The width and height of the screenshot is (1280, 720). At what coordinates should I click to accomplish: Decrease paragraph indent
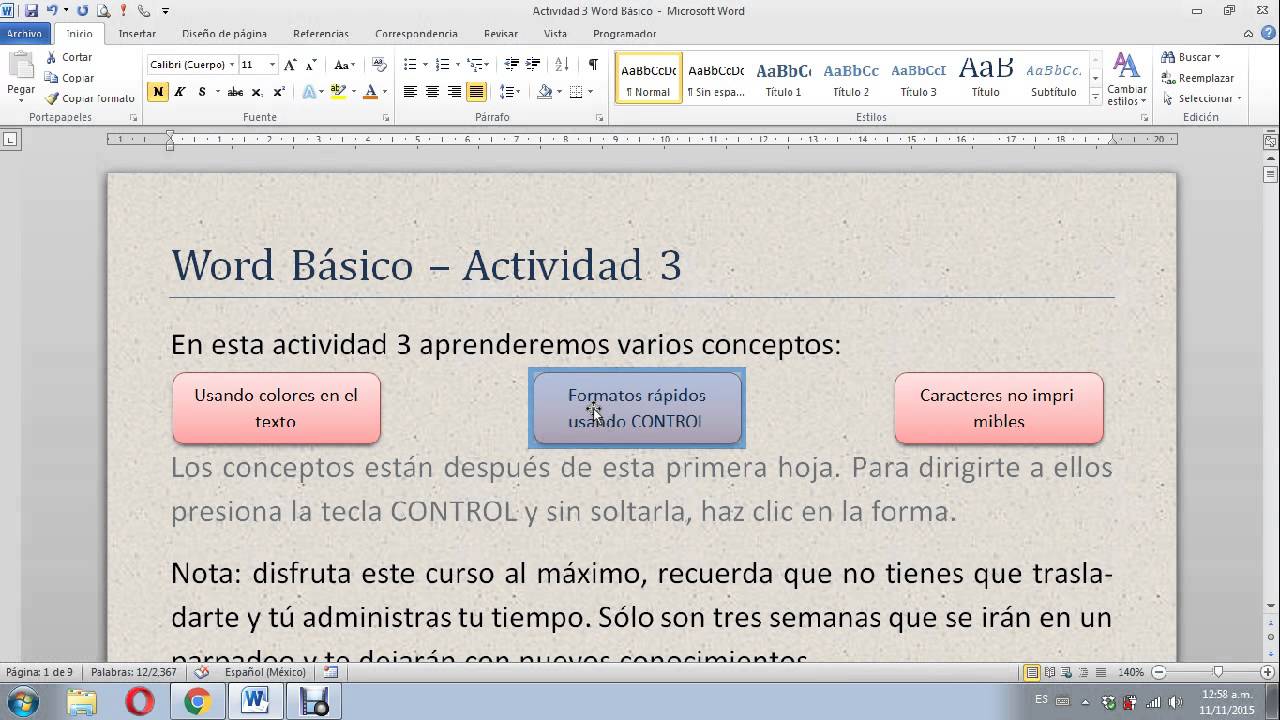pos(512,65)
